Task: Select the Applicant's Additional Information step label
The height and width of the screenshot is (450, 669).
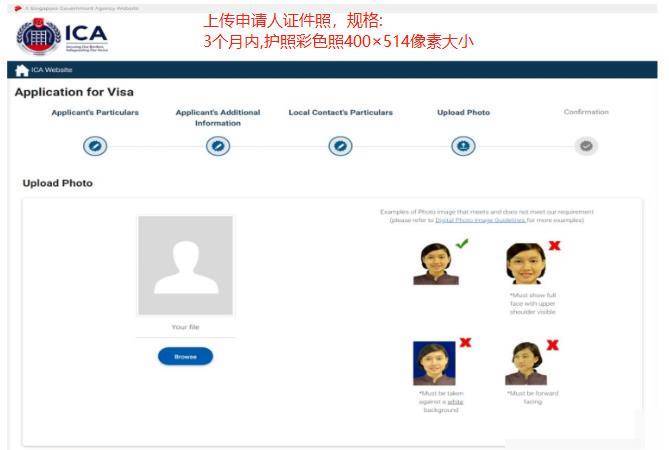Action: coord(218,118)
